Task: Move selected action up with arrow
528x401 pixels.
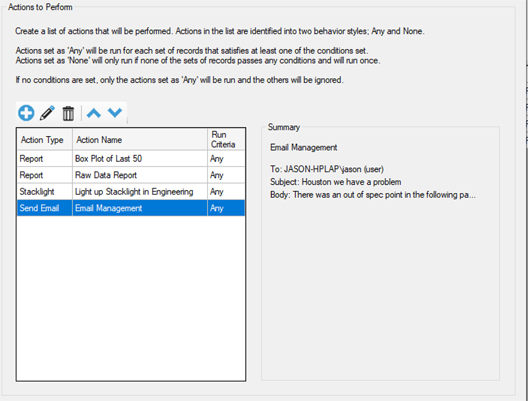Action: (x=94, y=113)
